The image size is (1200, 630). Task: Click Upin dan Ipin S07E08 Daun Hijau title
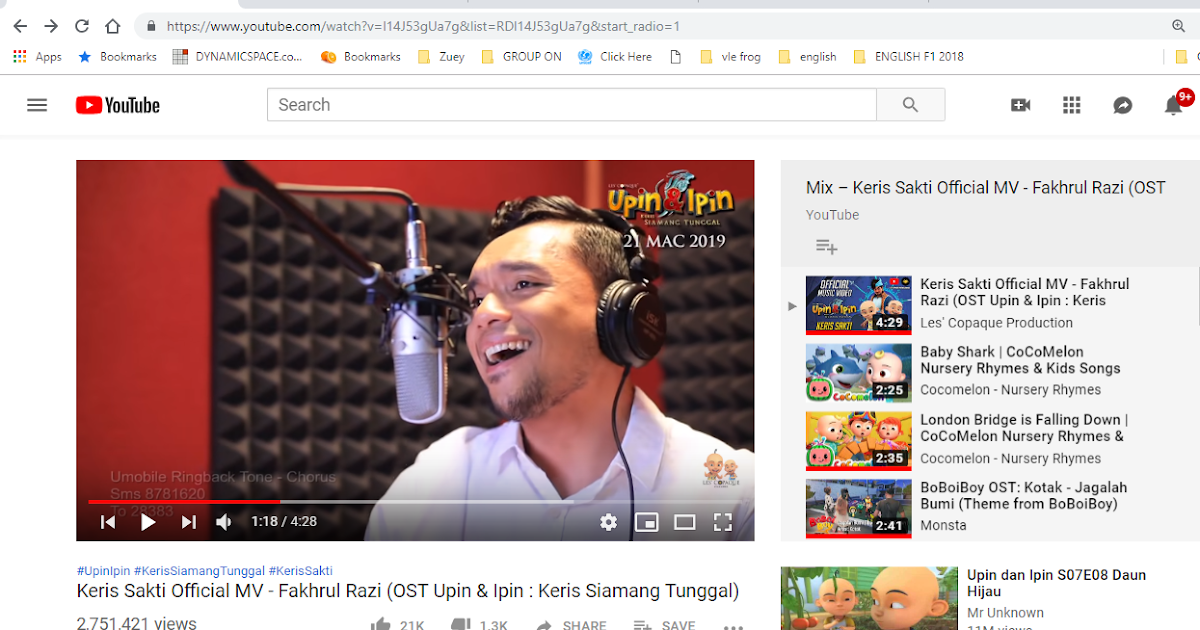1056,583
